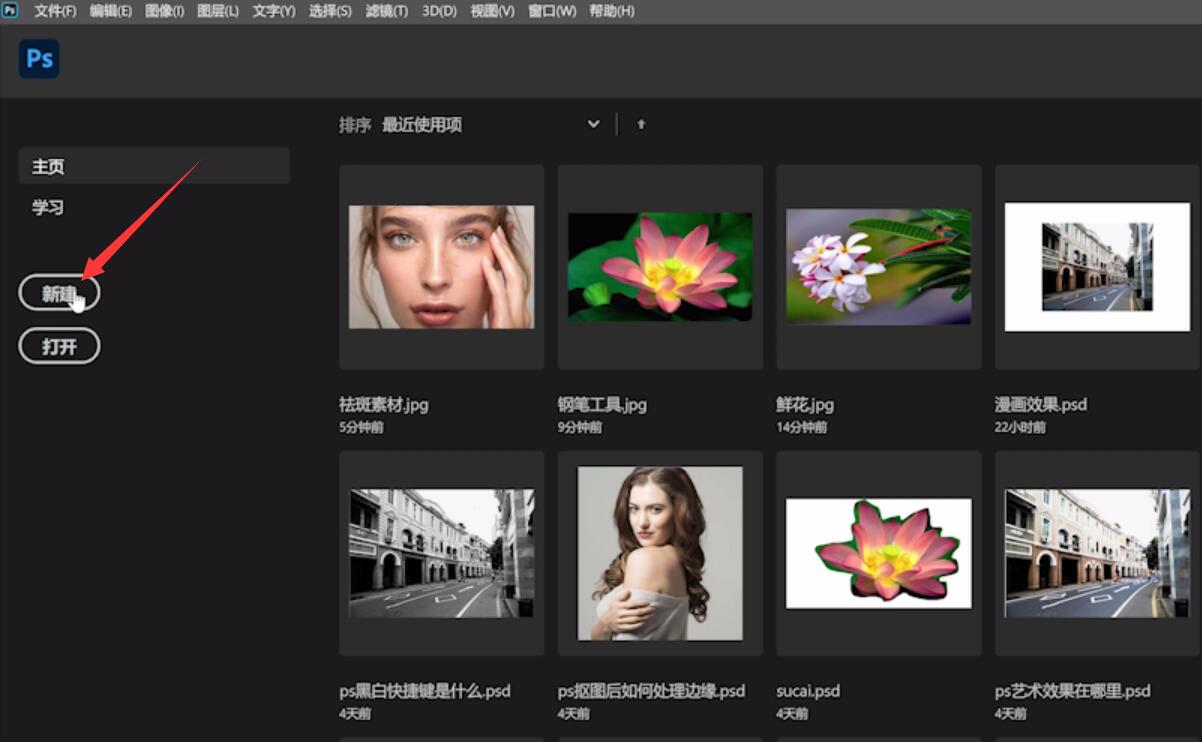Open the 选择(S) menu
The height and width of the screenshot is (742, 1202).
(x=330, y=11)
